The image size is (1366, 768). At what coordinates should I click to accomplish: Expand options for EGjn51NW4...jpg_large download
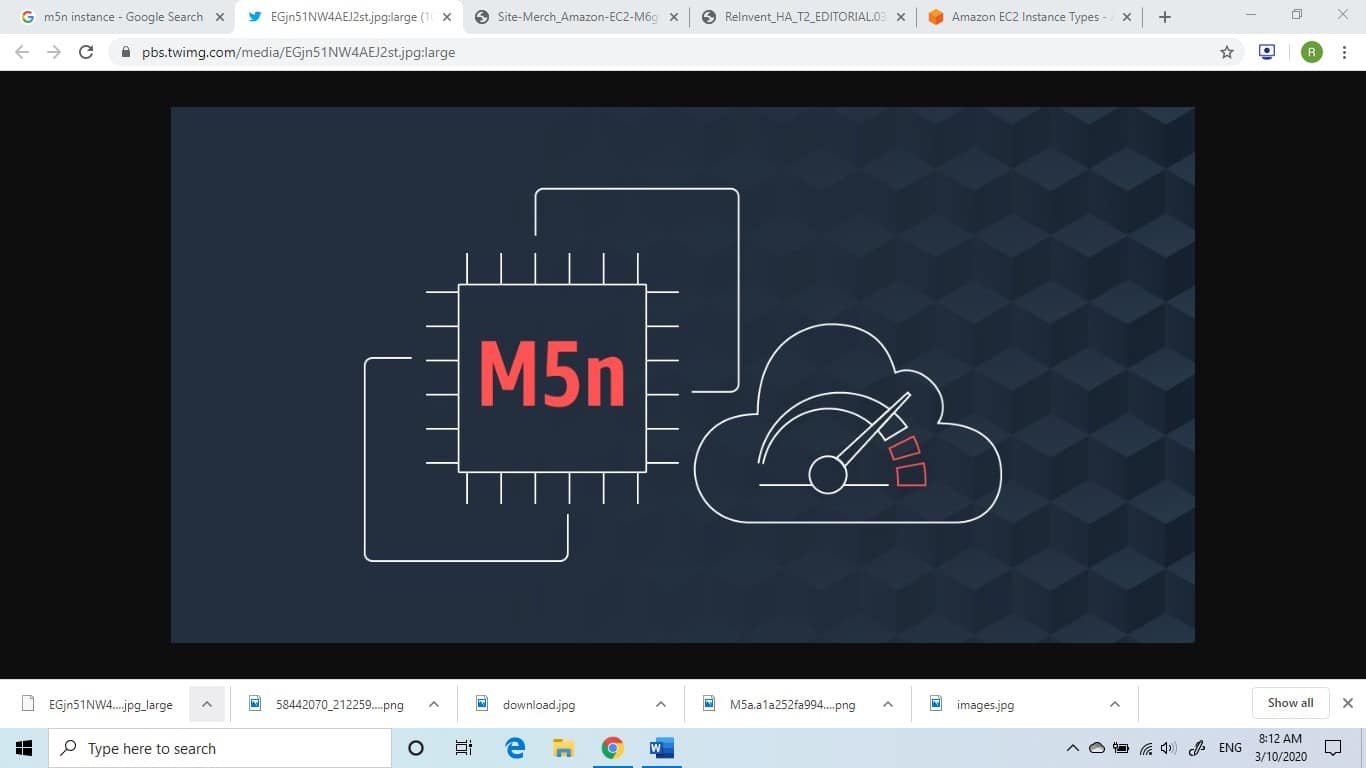[206, 704]
